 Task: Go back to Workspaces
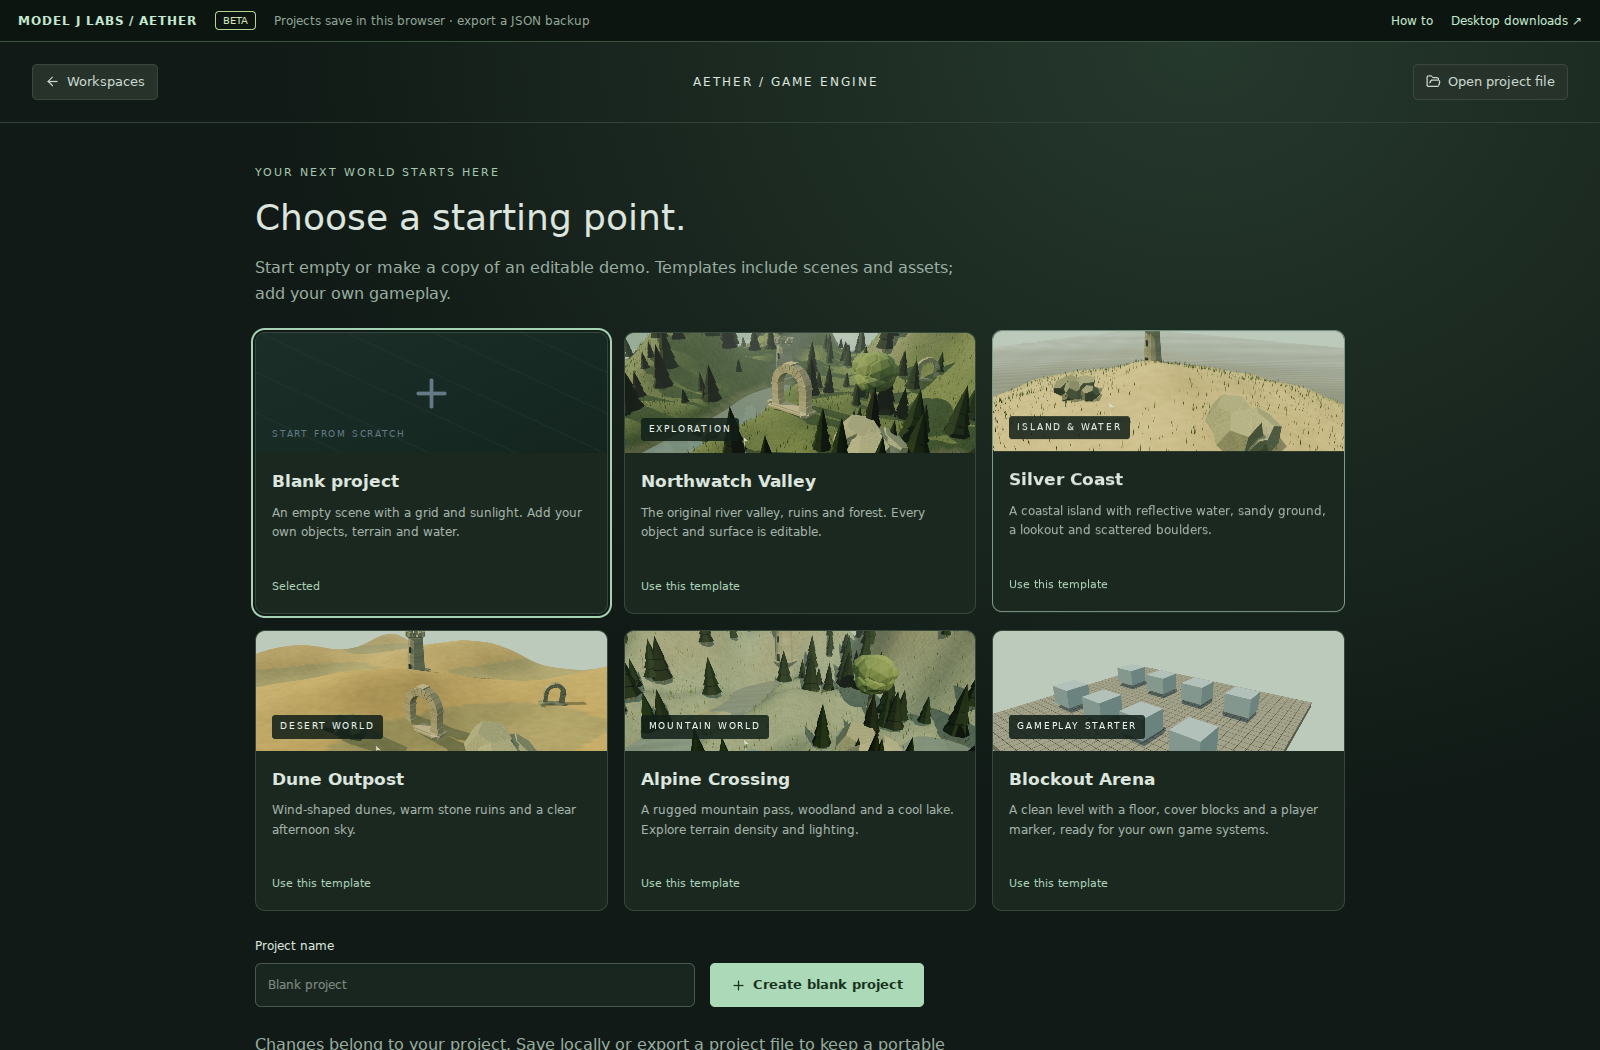[x=95, y=82]
